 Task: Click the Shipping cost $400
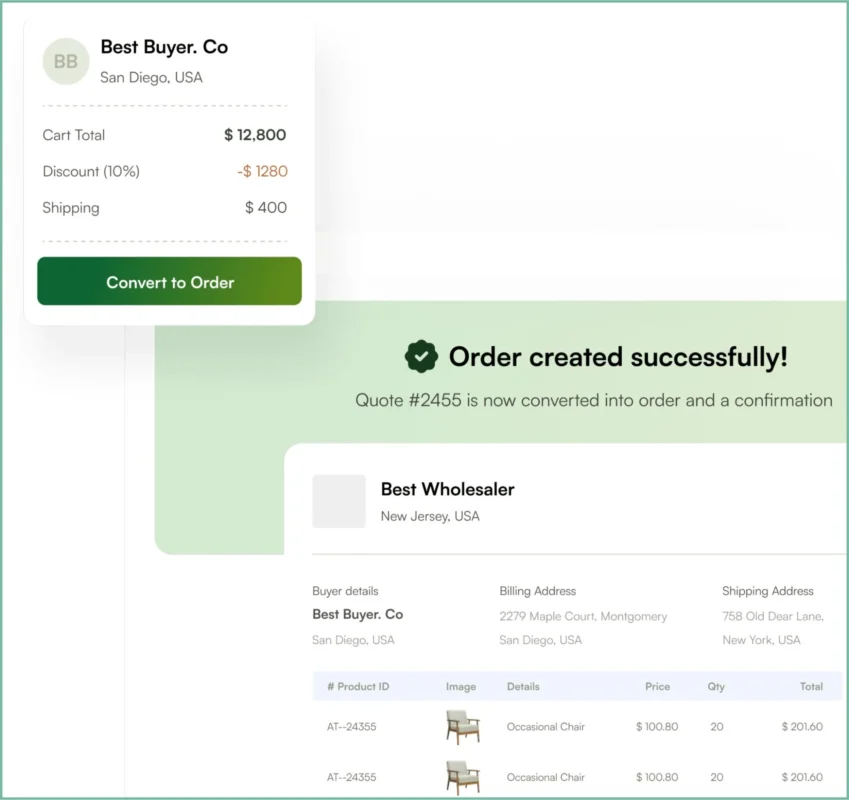[x=265, y=208]
